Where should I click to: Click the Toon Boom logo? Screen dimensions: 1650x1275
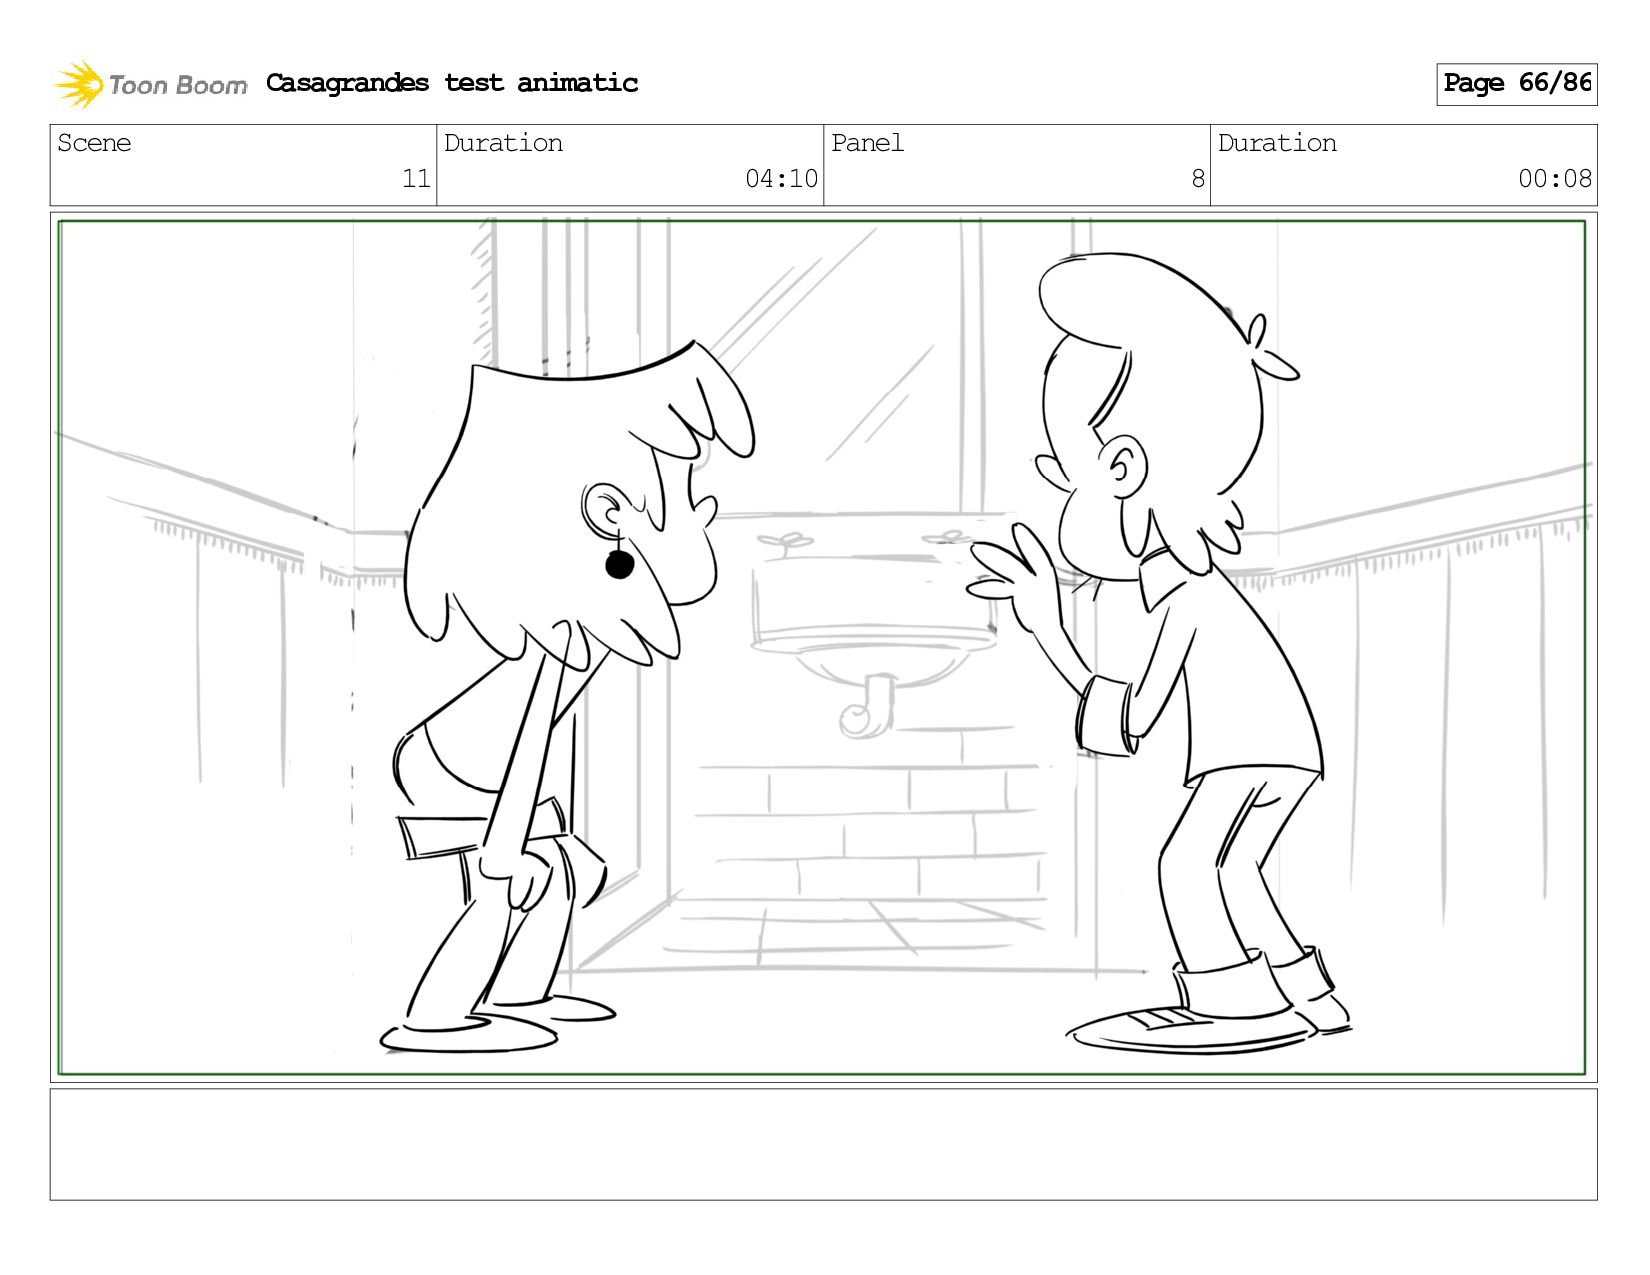point(150,84)
